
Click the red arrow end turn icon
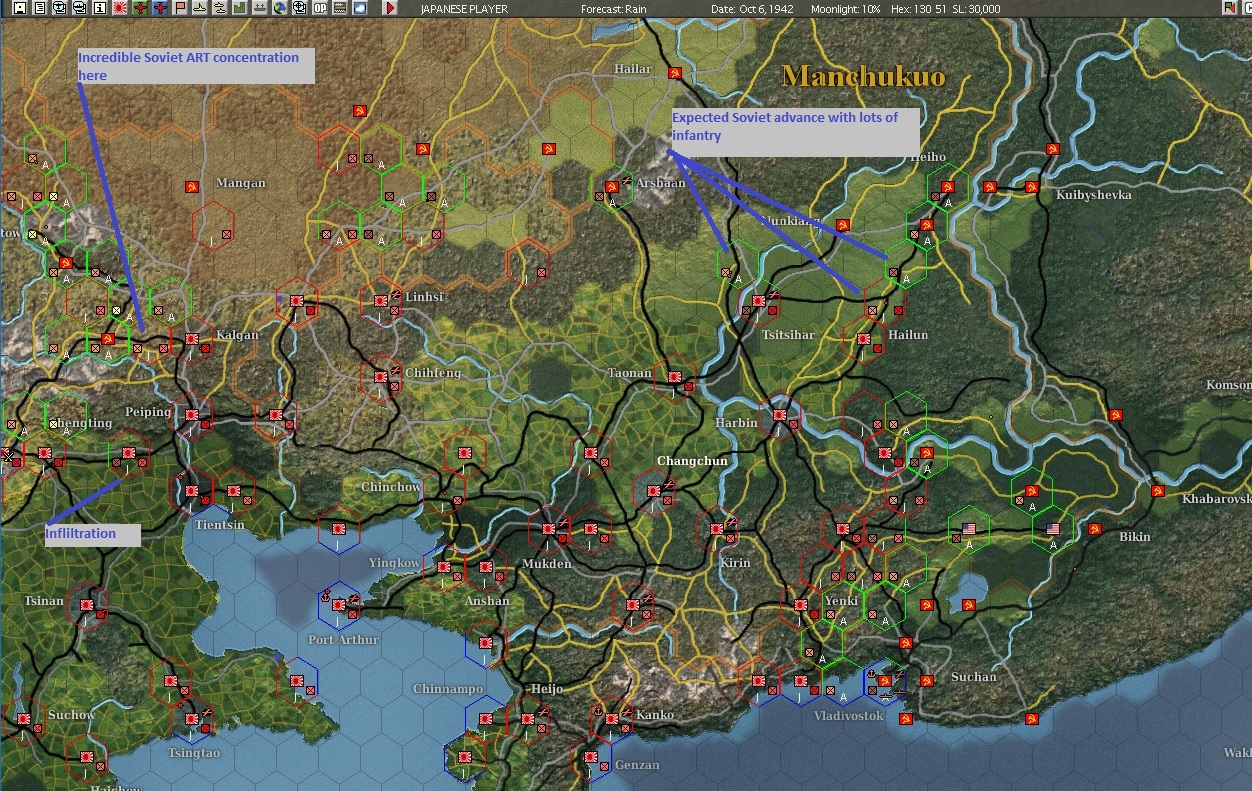click(390, 8)
